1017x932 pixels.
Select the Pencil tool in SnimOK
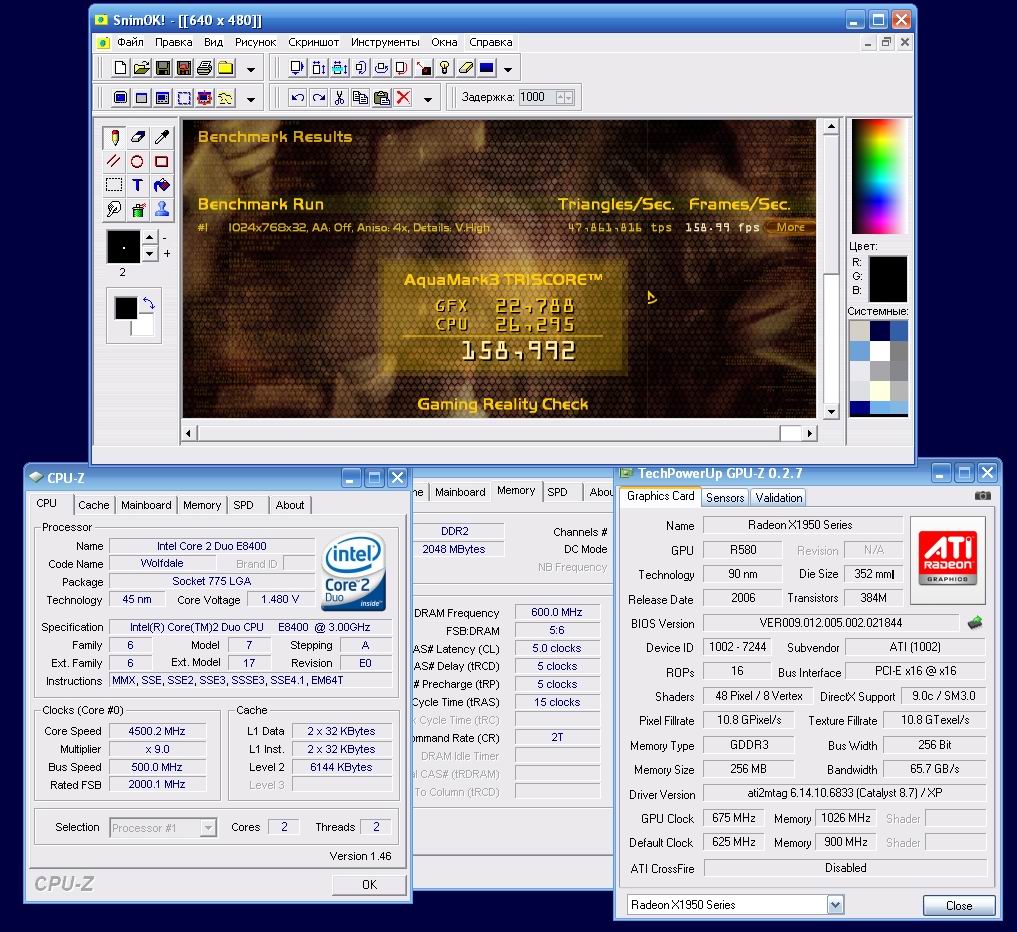[114, 137]
